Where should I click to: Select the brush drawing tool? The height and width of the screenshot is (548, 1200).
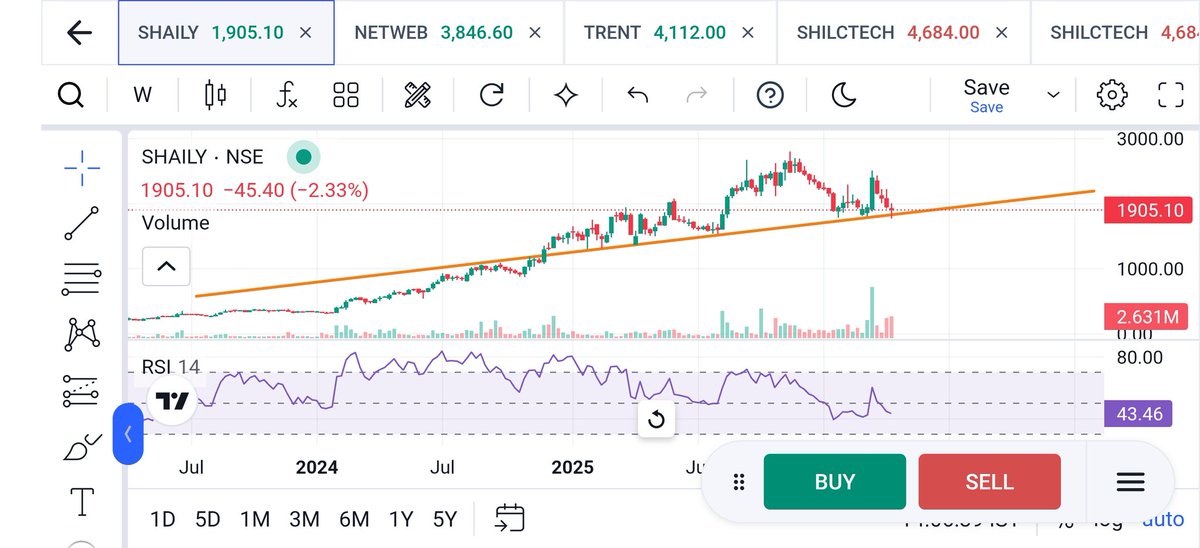(x=81, y=446)
